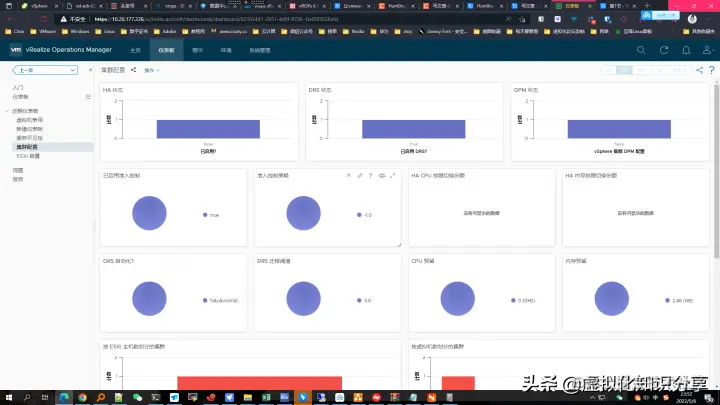Click the menu icon beside 仪表板 in sidebar
The width and height of the screenshot is (720, 405).
click(88, 97)
